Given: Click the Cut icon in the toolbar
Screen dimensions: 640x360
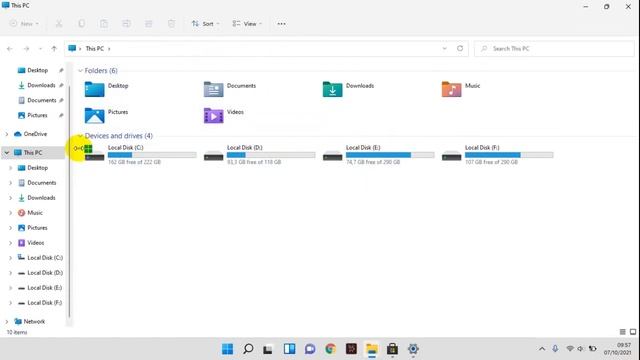Looking at the screenshot, I should pos(59,24).
